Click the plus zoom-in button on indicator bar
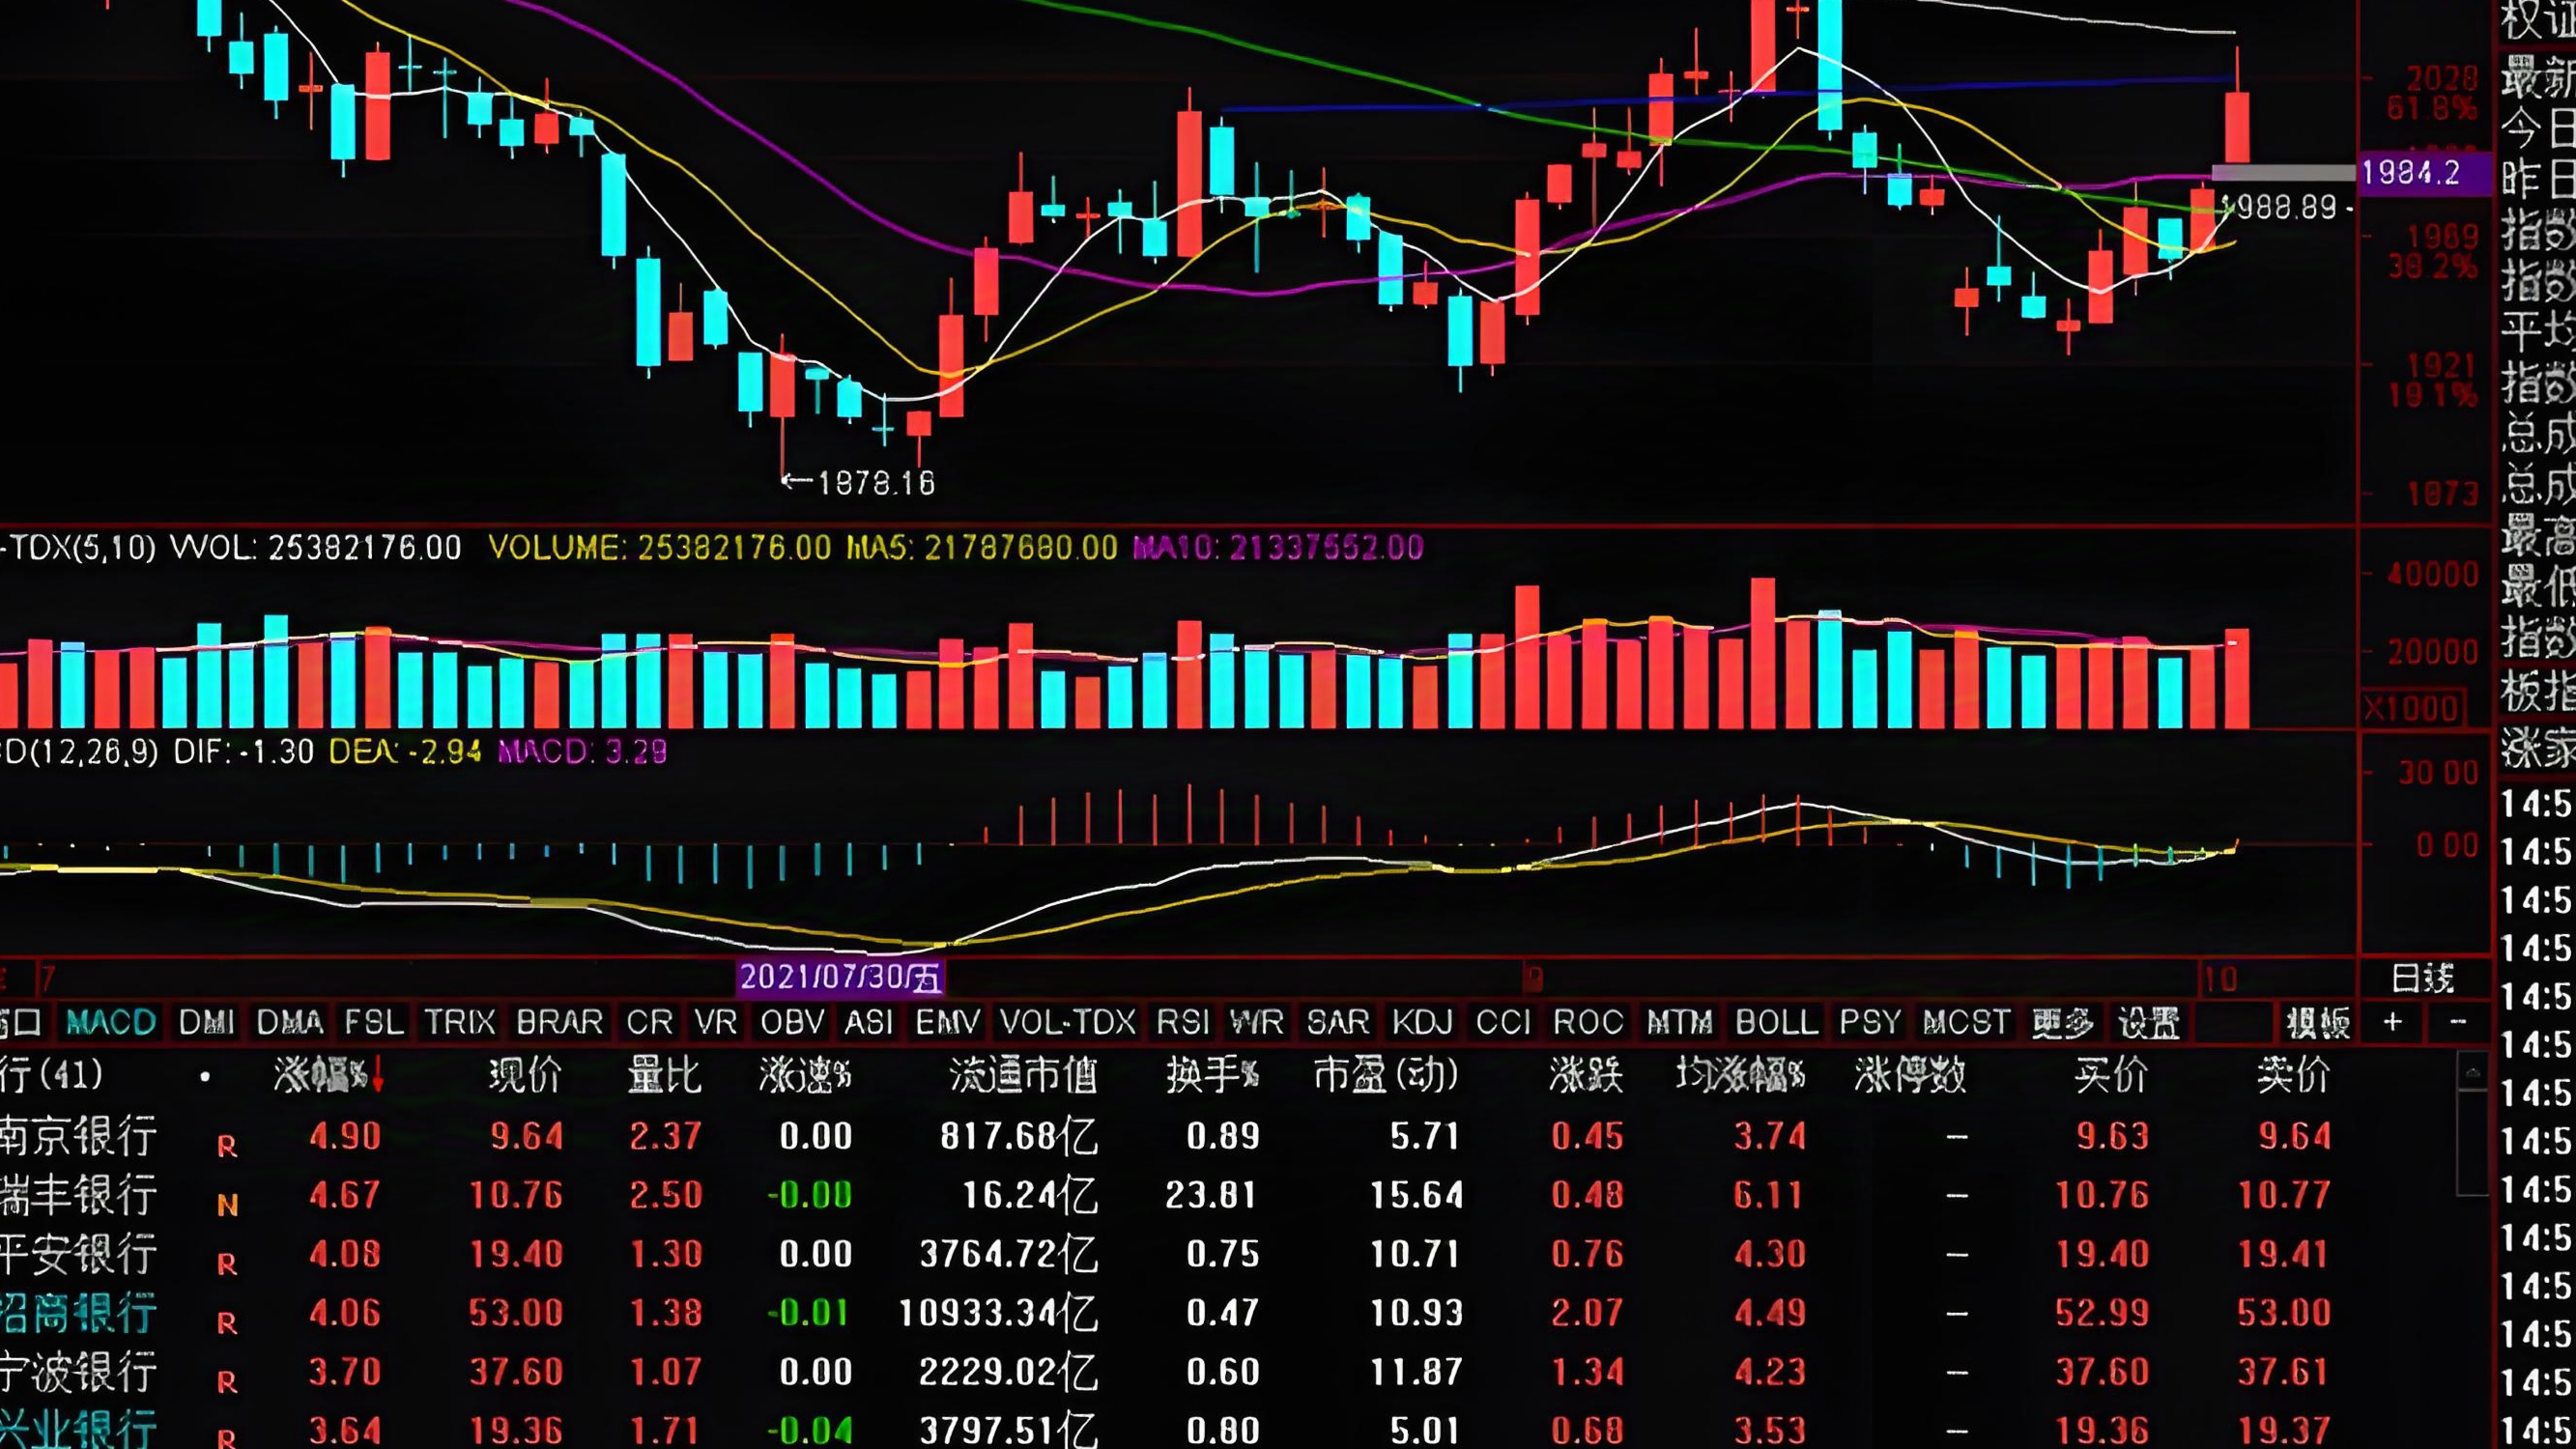 point(2392,1022)
